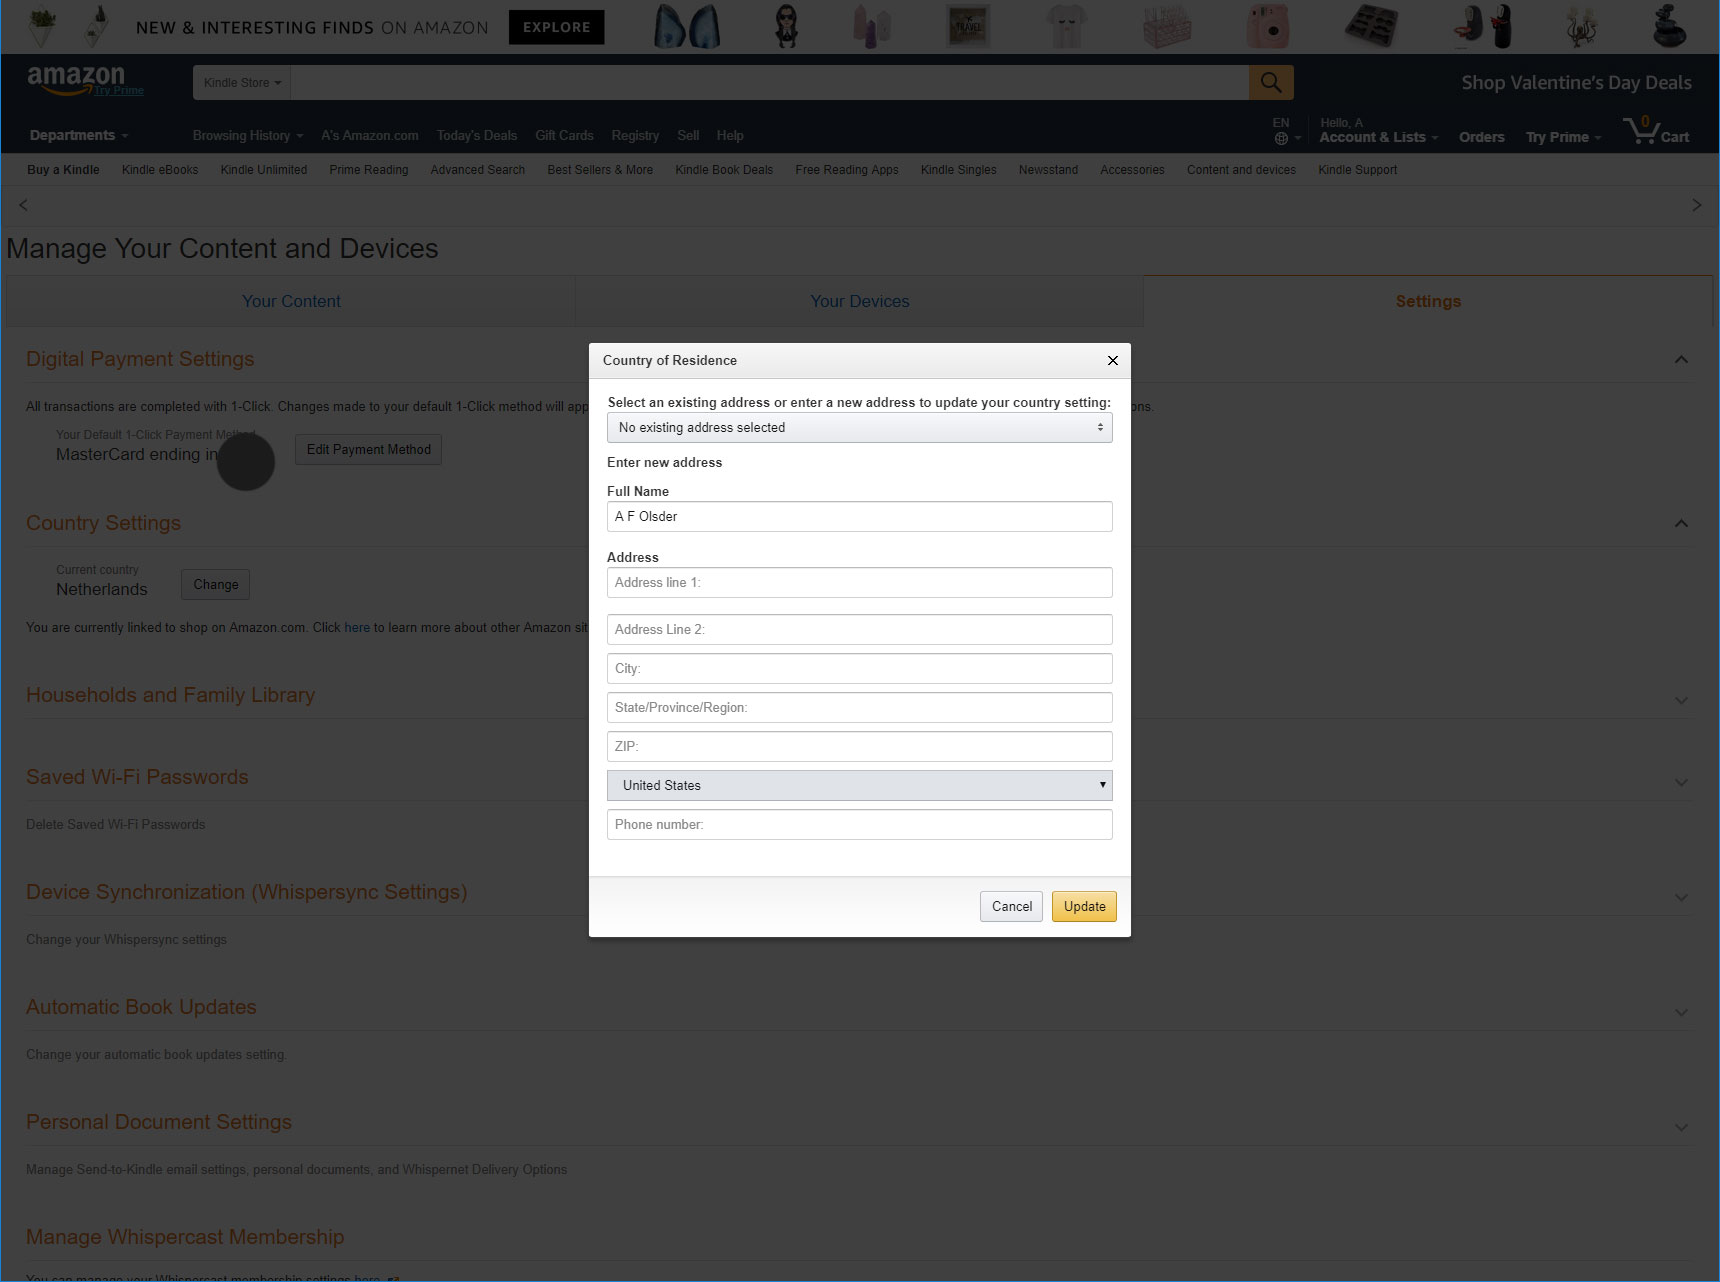The image size is (1720, 1282).
Task: Expand the Personal Document Settings section
Action: (x=1681, y=1128)
